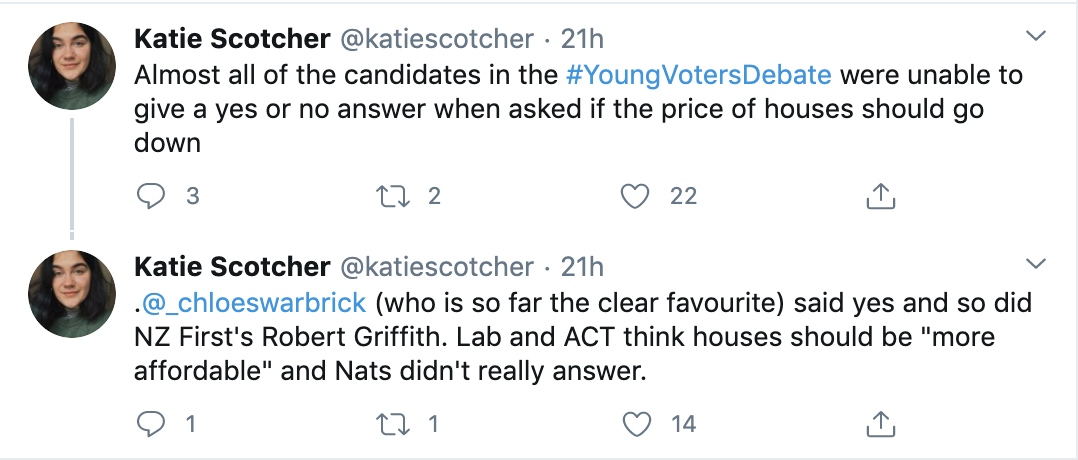The width and height of the screenshot is (1078, 460).
Task: Open the @katiescotcher handle on the second tweet
Action: coord(437,267)
